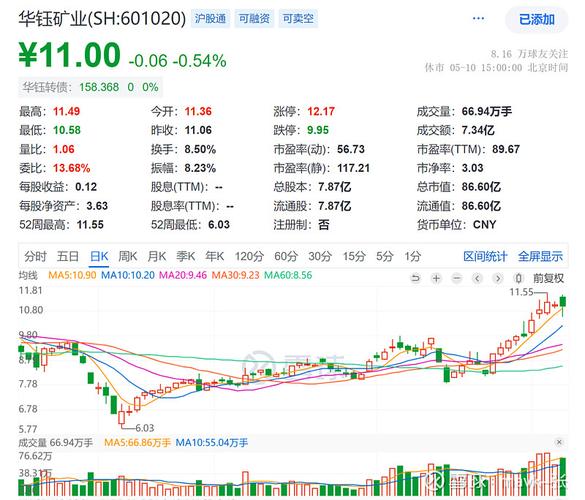This screenshot has width=585, height=500.
Task: Open the 前复权 adjustment dropdown
Action: pyautogui.click(x=548, y=278)
